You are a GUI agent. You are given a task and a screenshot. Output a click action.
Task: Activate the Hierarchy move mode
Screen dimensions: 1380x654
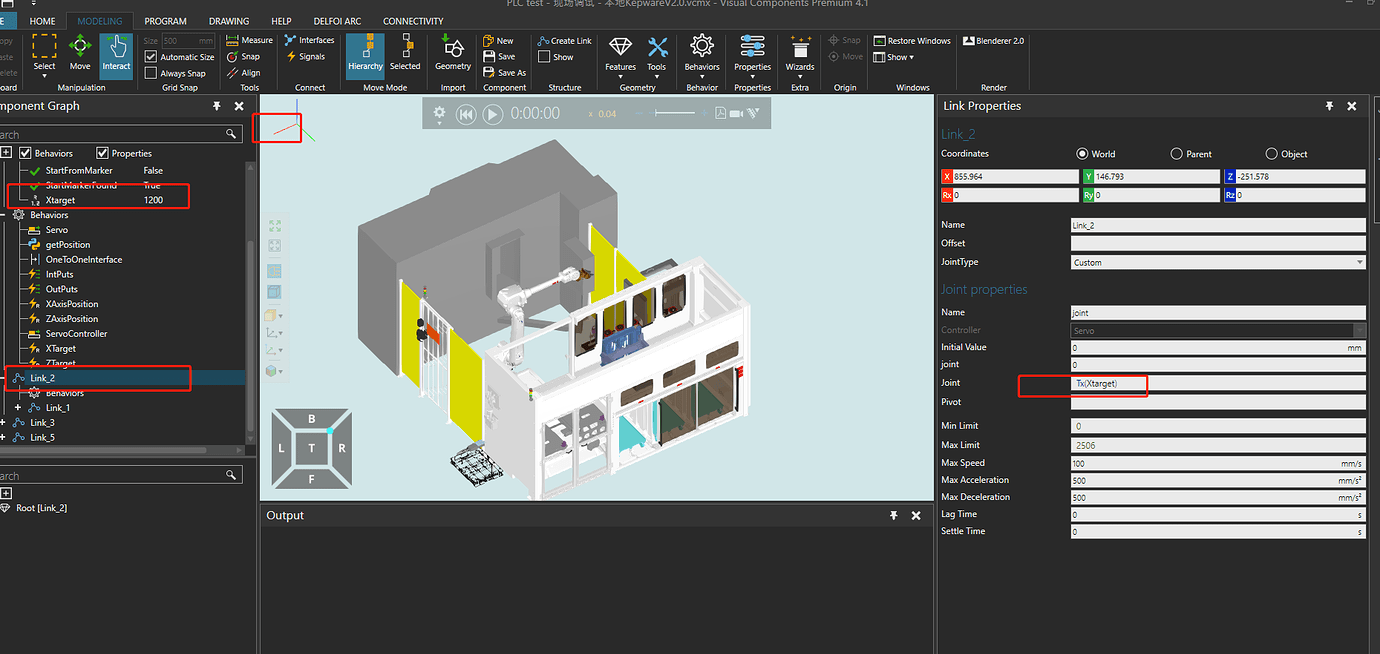pyautogui.click(x=365, y=56)
